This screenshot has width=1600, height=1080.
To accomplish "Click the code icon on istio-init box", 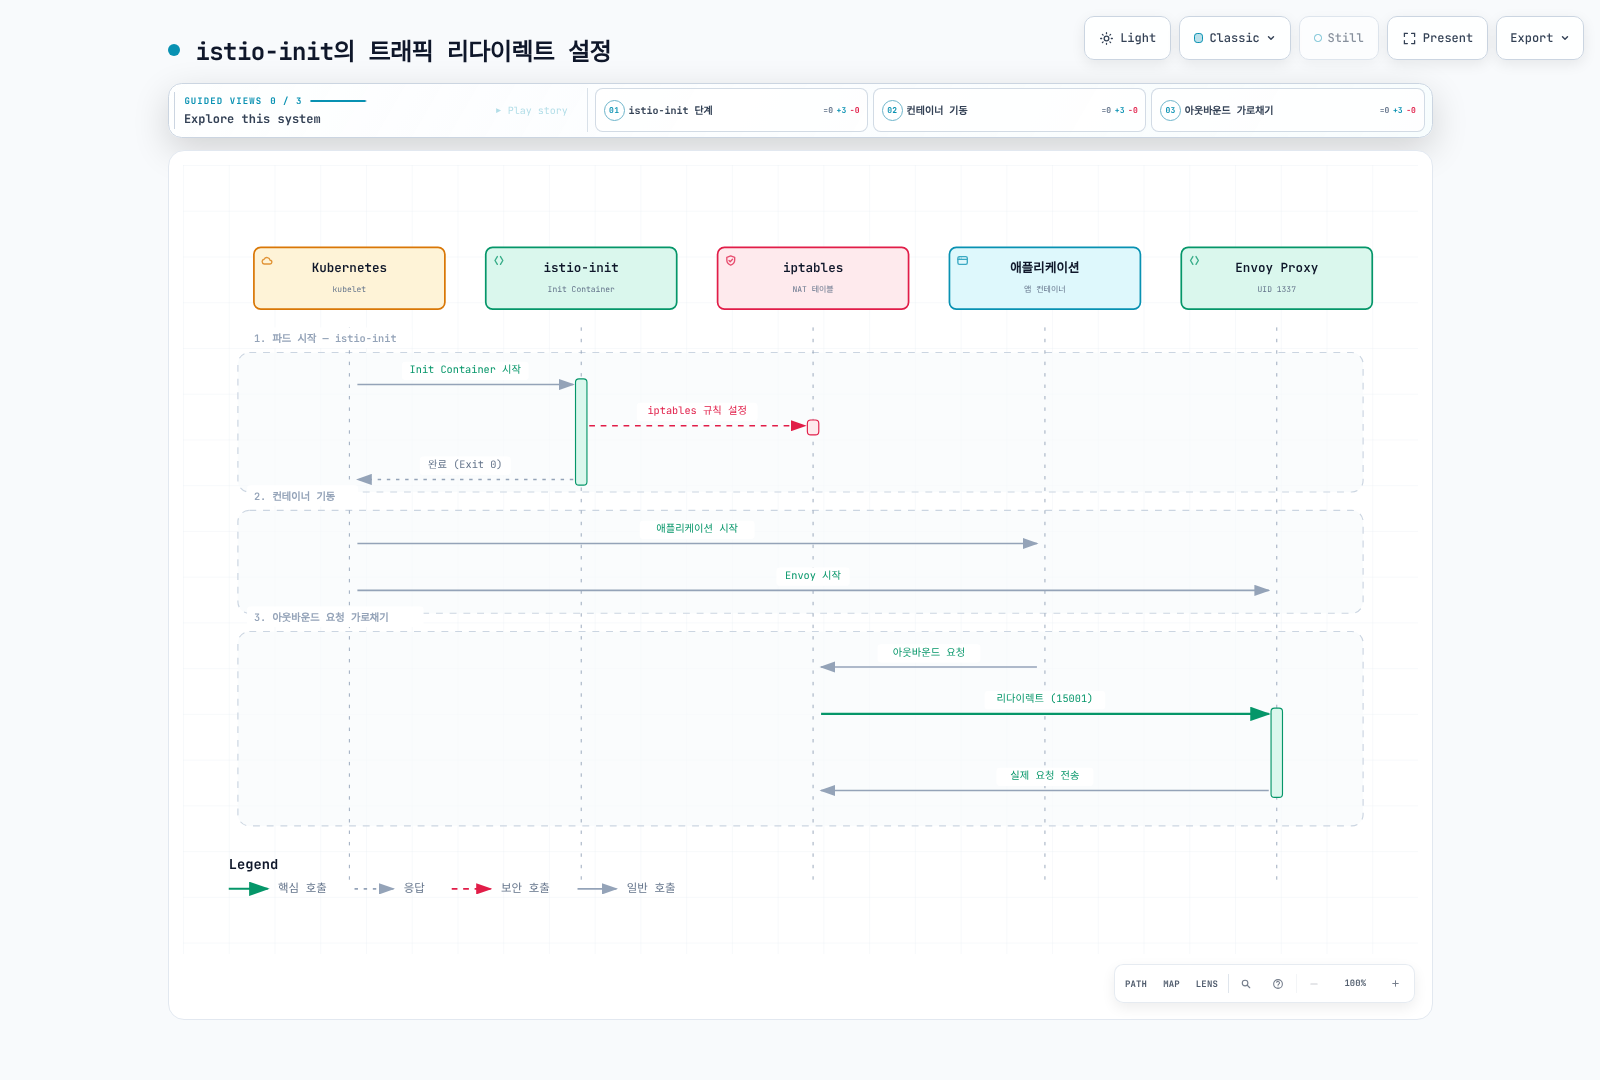I will tap(499, 261).
